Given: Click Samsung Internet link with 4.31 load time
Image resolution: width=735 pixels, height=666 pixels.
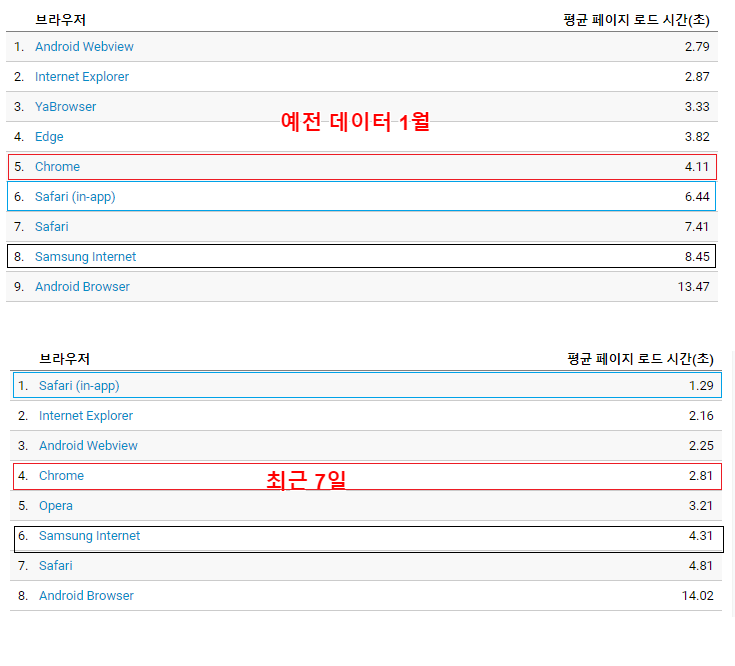Looking at the screenshot, I should (x=90, y=536).
